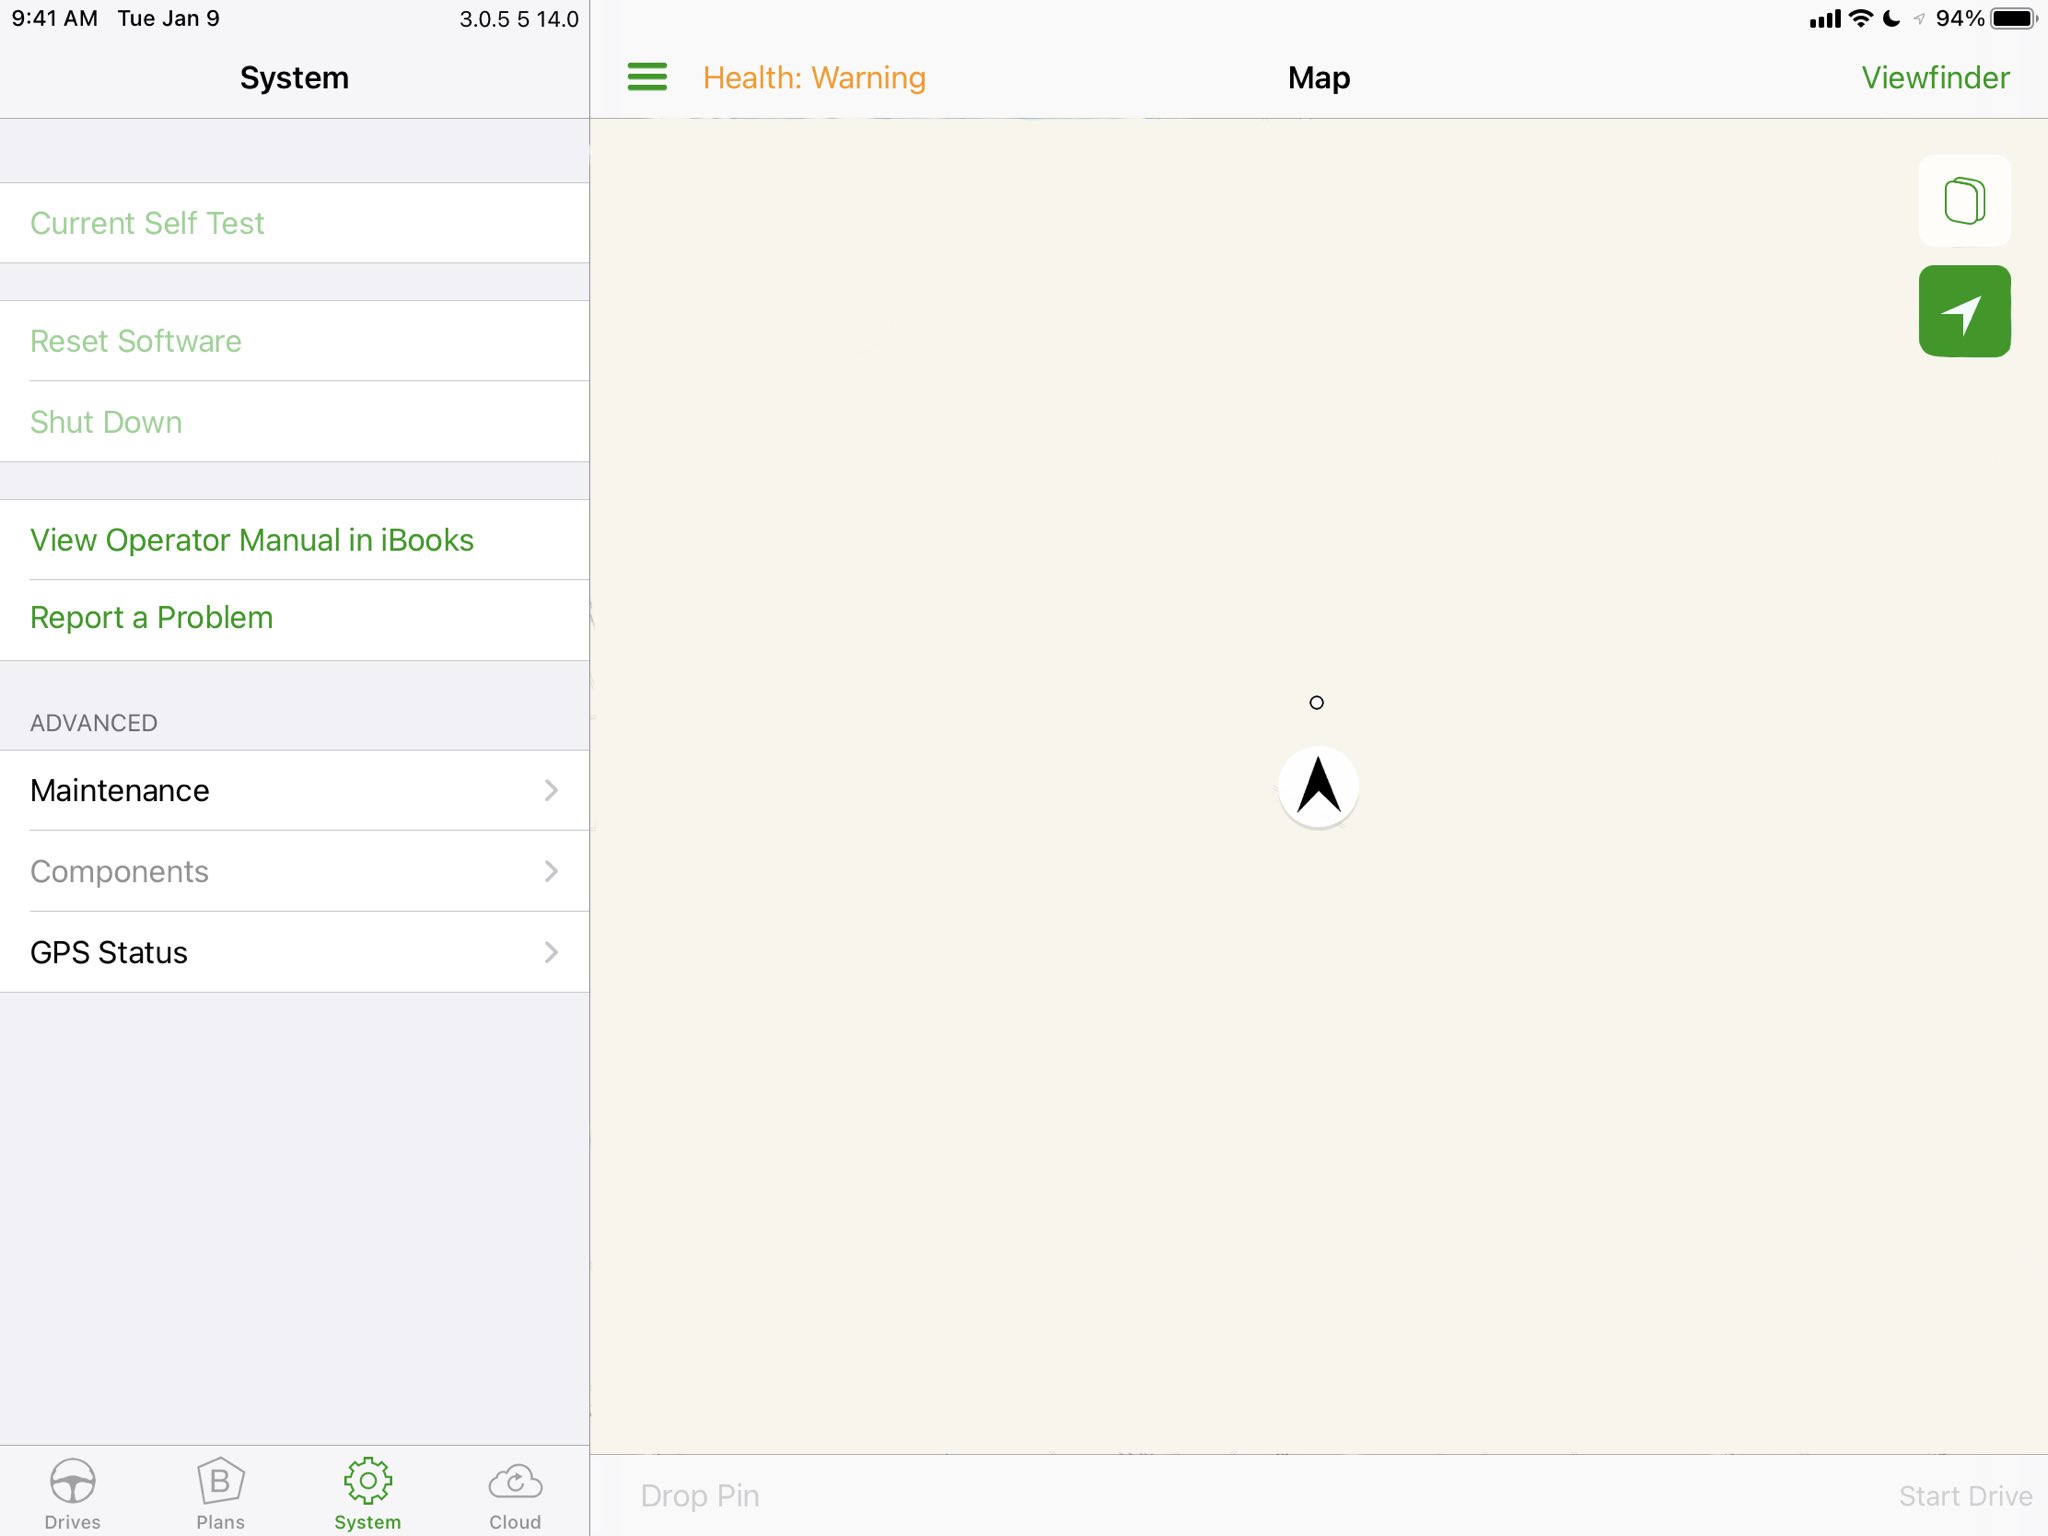Tap Report a Problem
Screen dimensions: 2048x1536
152,617
